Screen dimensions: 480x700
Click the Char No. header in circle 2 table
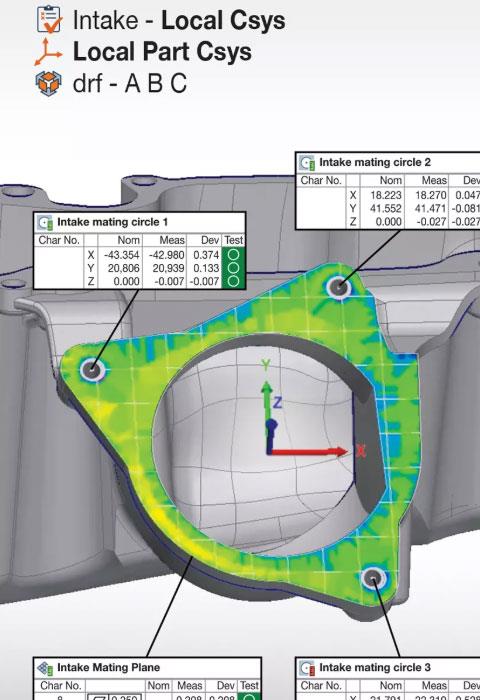(x=321, y=180)
